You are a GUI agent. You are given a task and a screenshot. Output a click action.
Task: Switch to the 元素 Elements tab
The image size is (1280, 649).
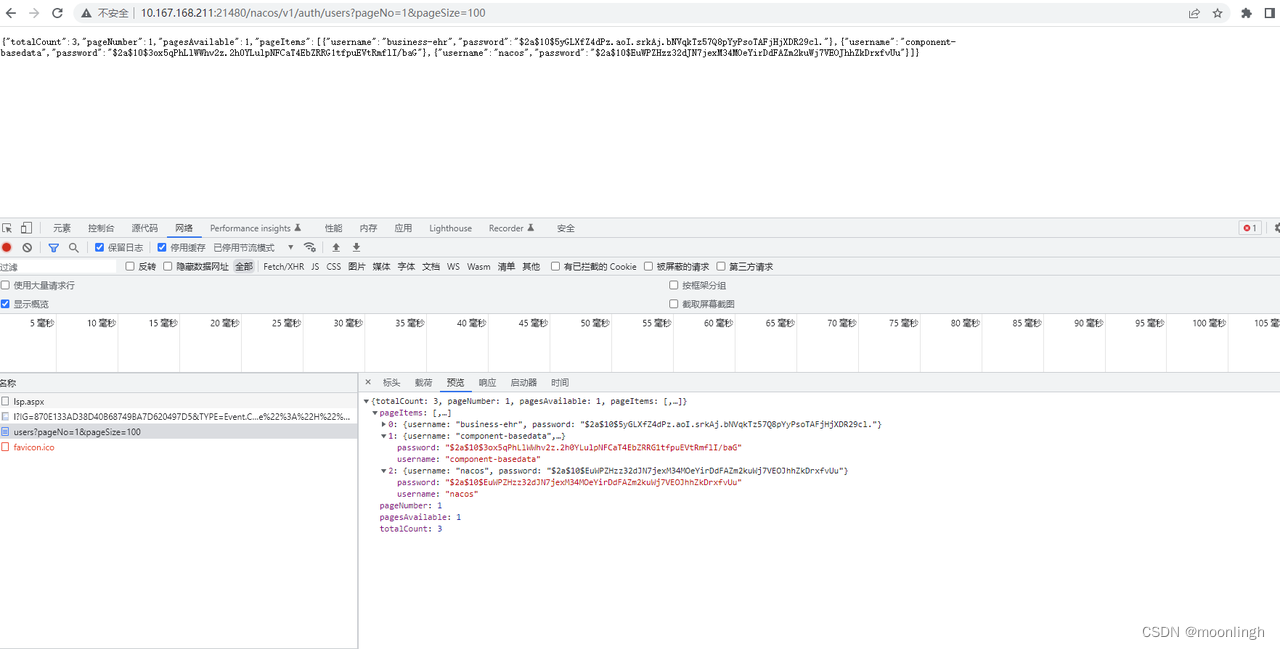point(62,228)
